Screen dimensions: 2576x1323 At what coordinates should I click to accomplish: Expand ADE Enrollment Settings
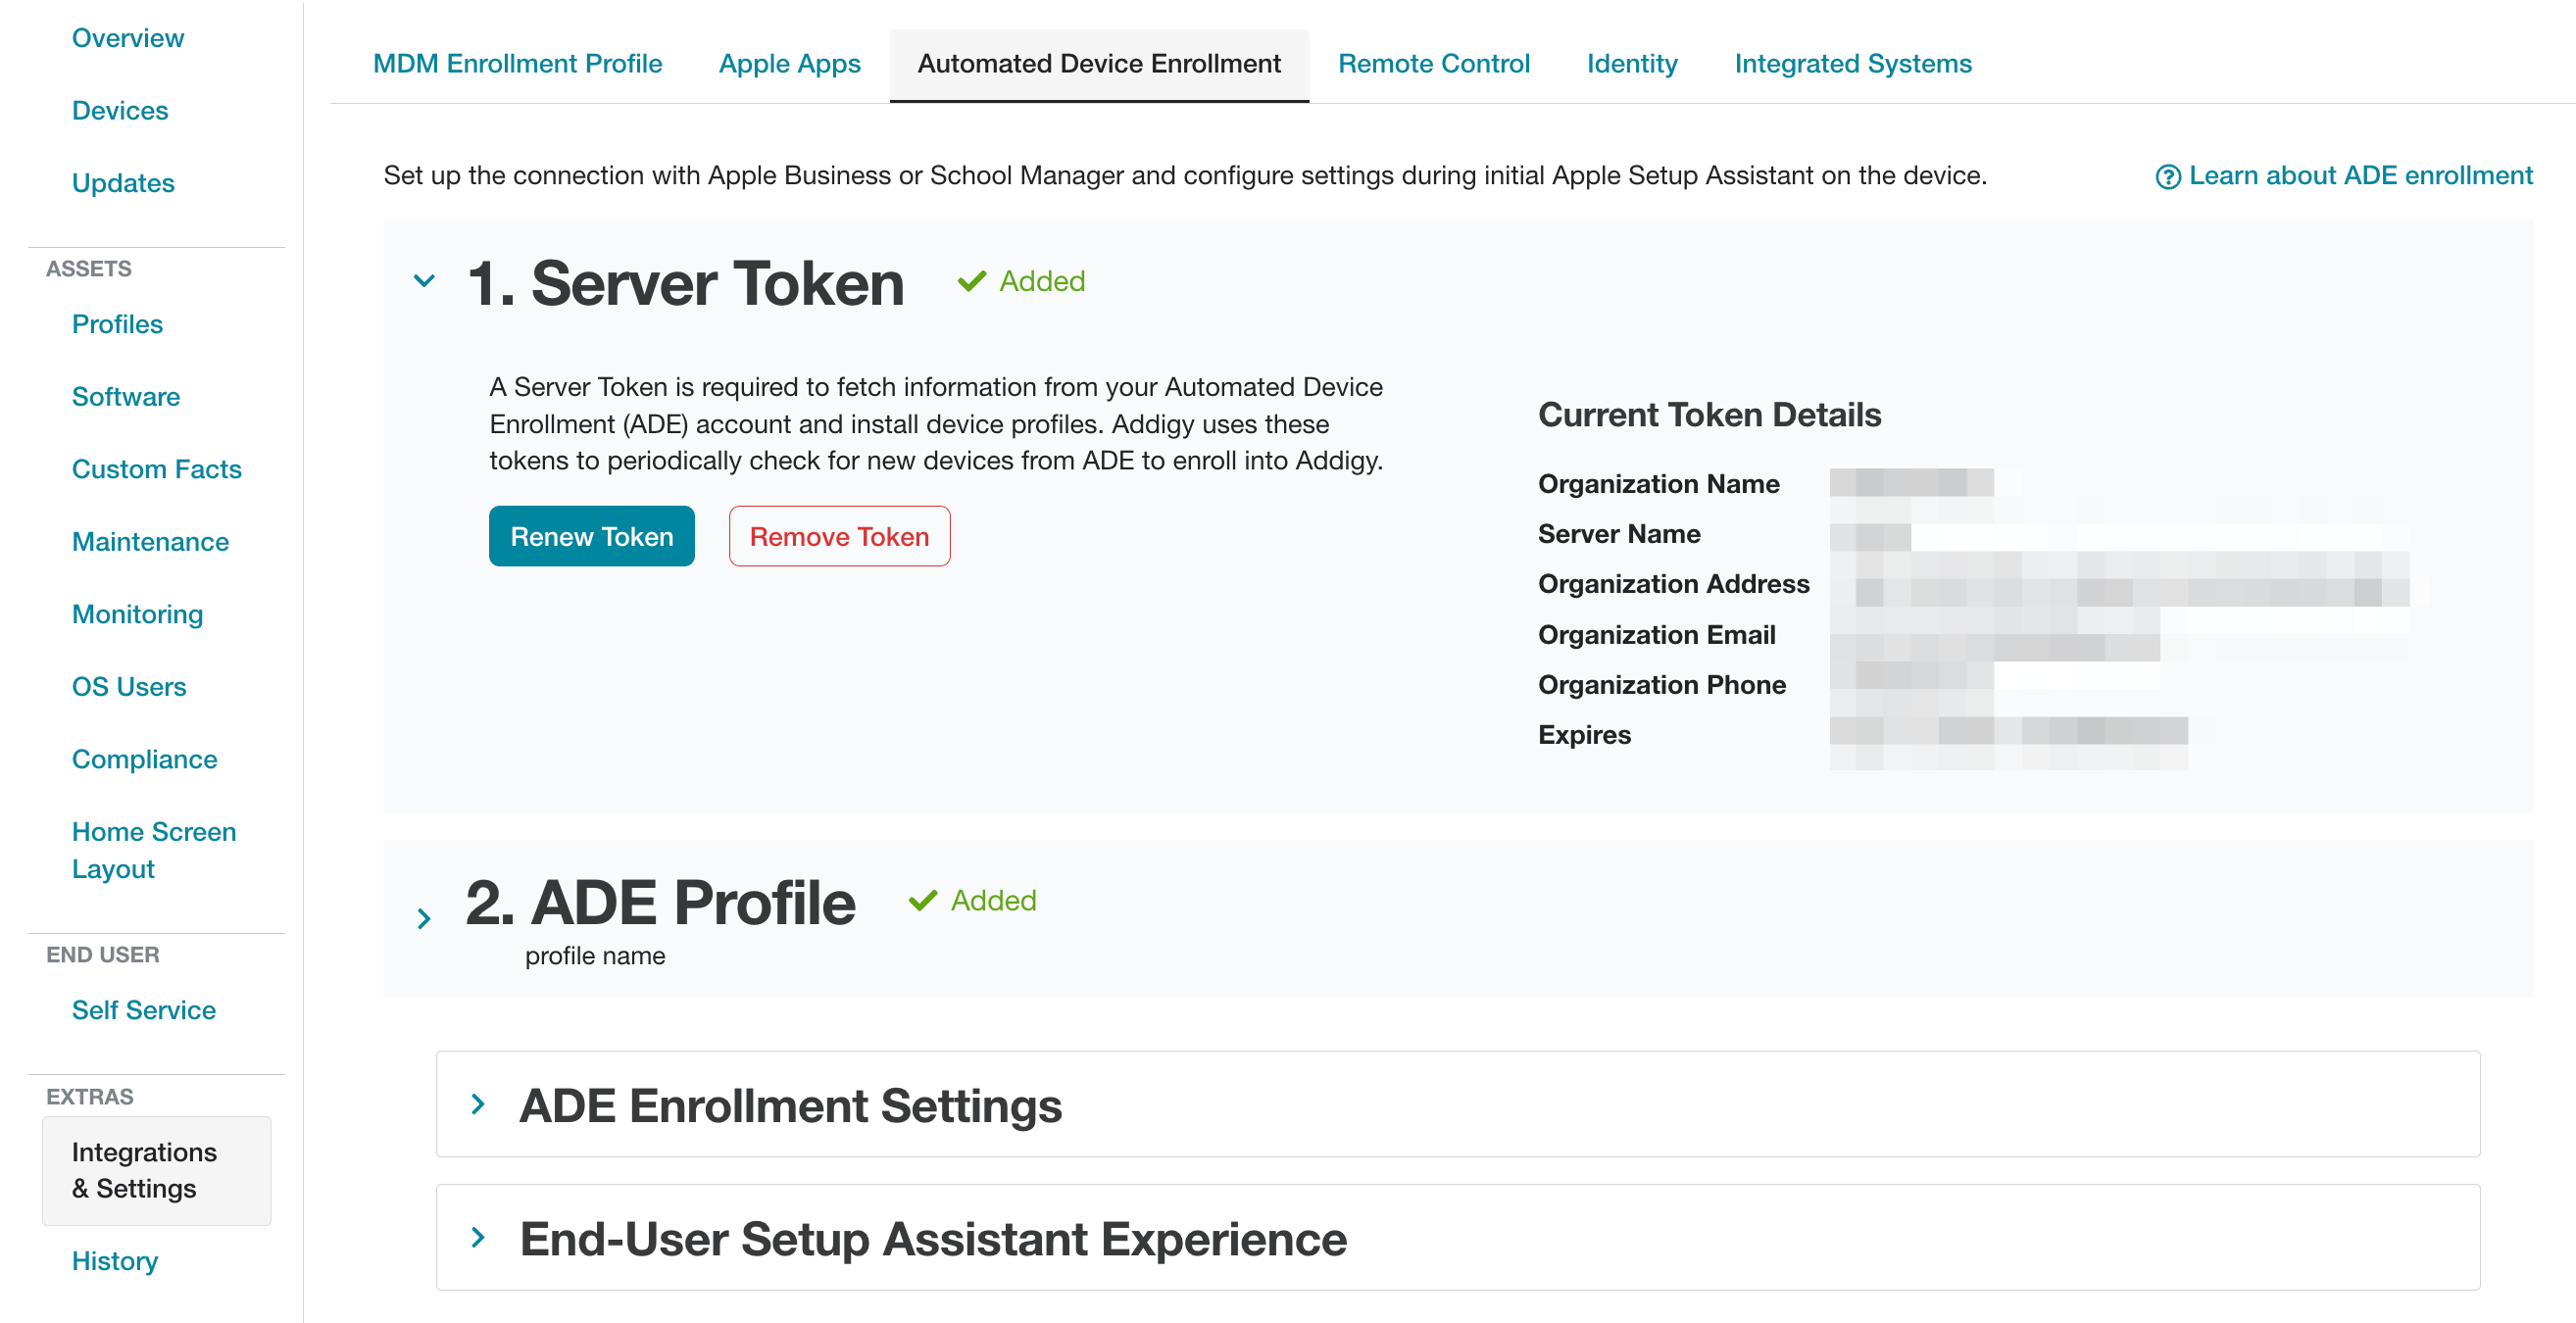tap(477, 1104)
